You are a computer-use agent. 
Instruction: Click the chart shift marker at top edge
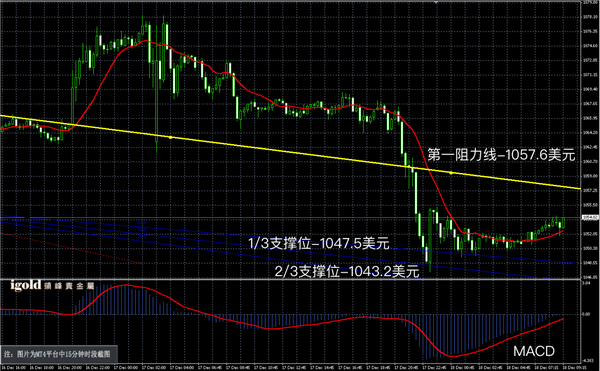(437, 2)
